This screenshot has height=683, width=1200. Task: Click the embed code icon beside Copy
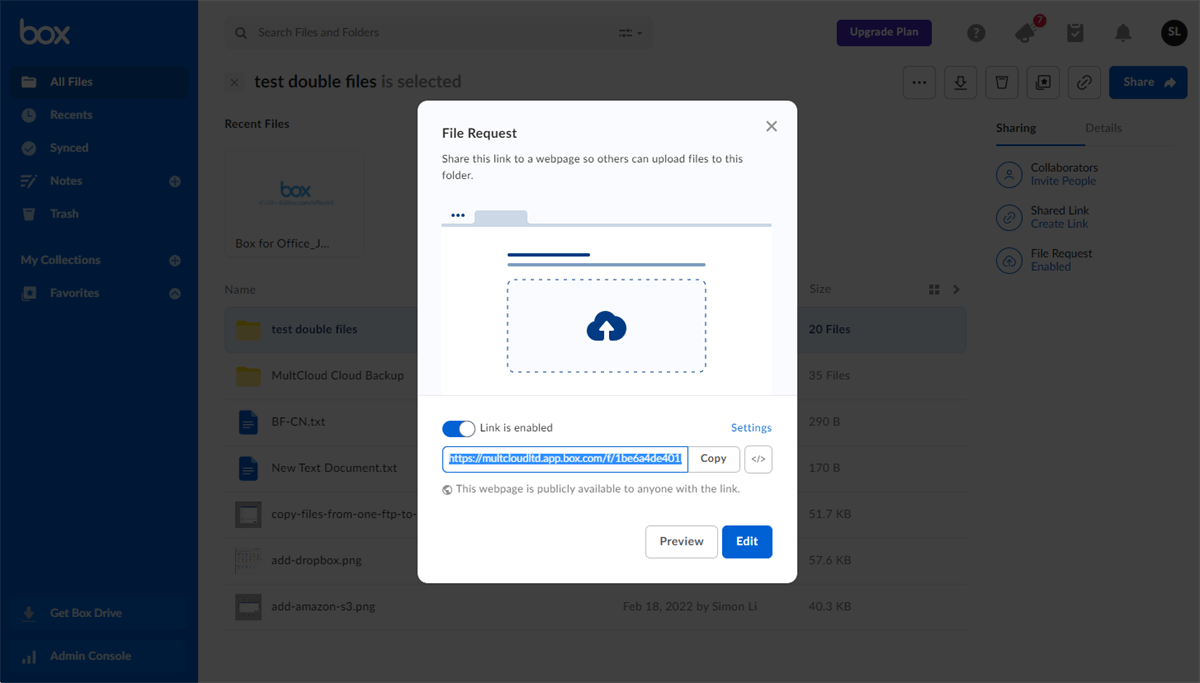(x=758, y=459)
